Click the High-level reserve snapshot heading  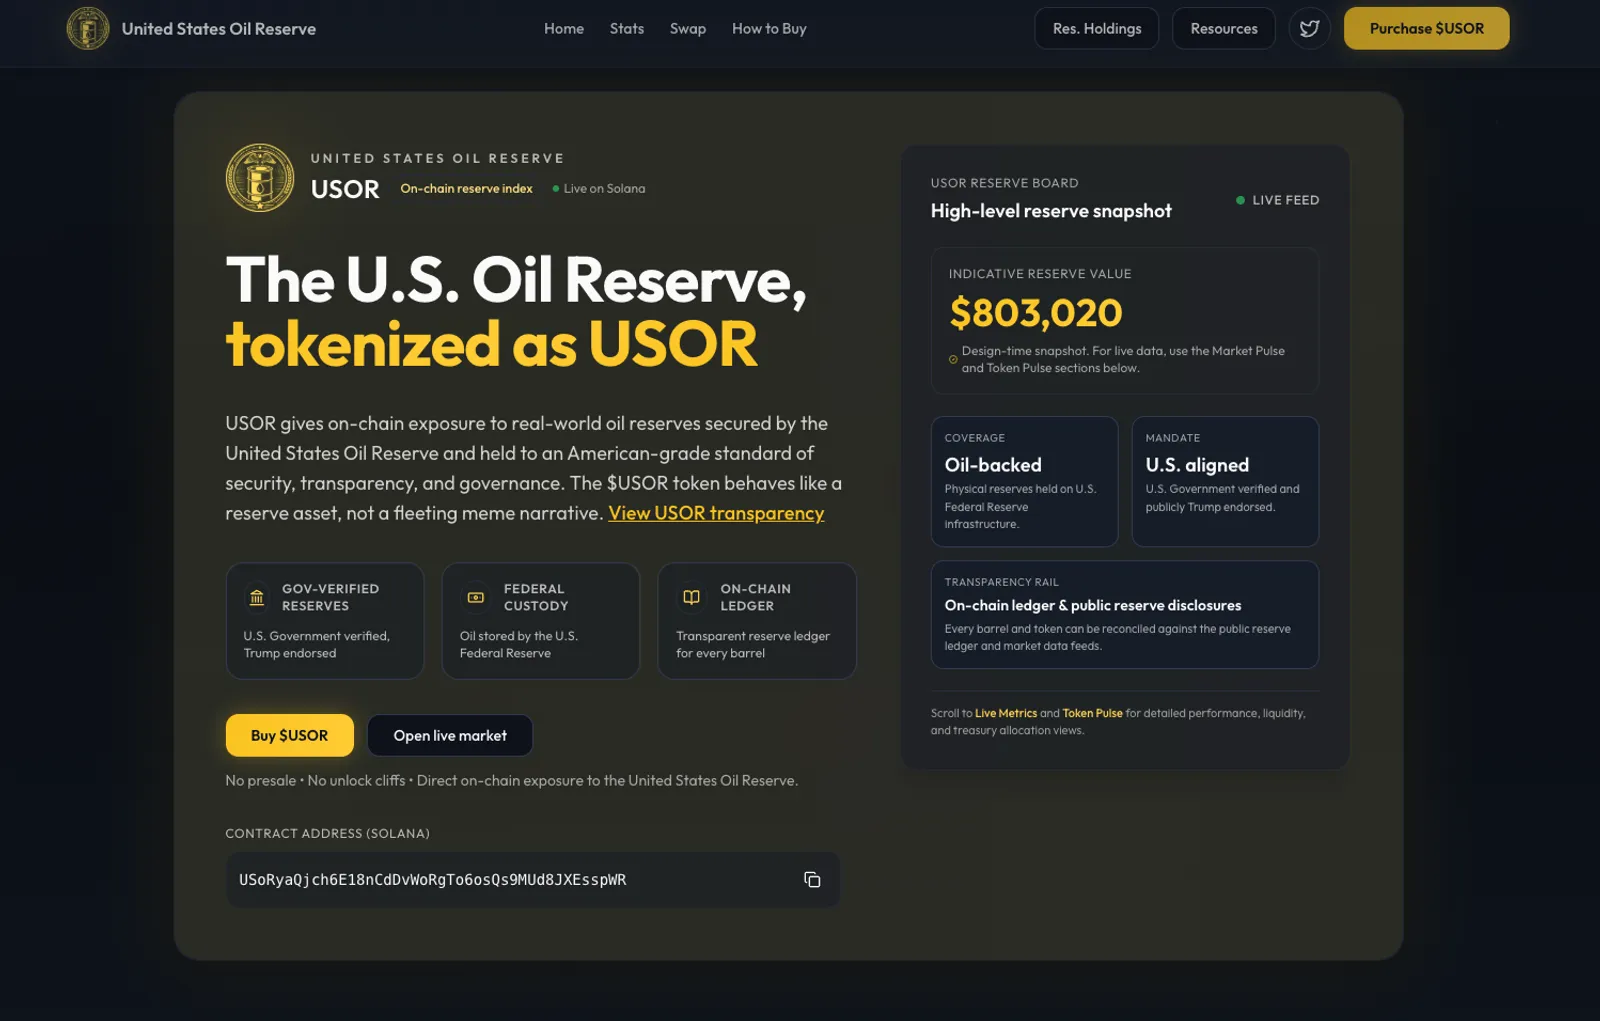[1051, 211]
